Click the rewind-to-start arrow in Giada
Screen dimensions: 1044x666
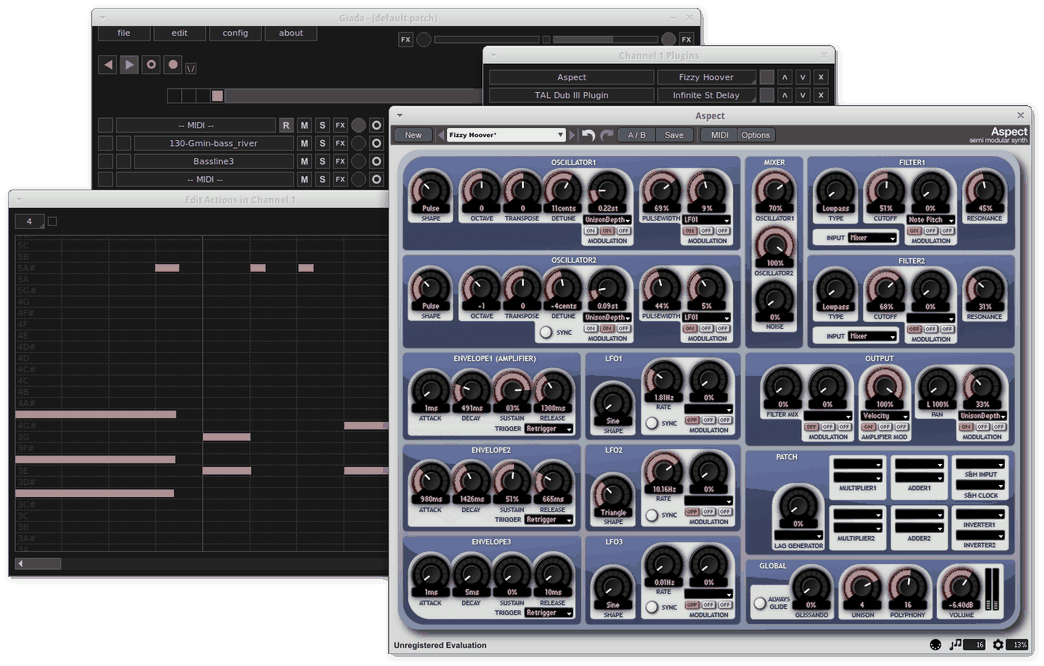click(107, 65)
